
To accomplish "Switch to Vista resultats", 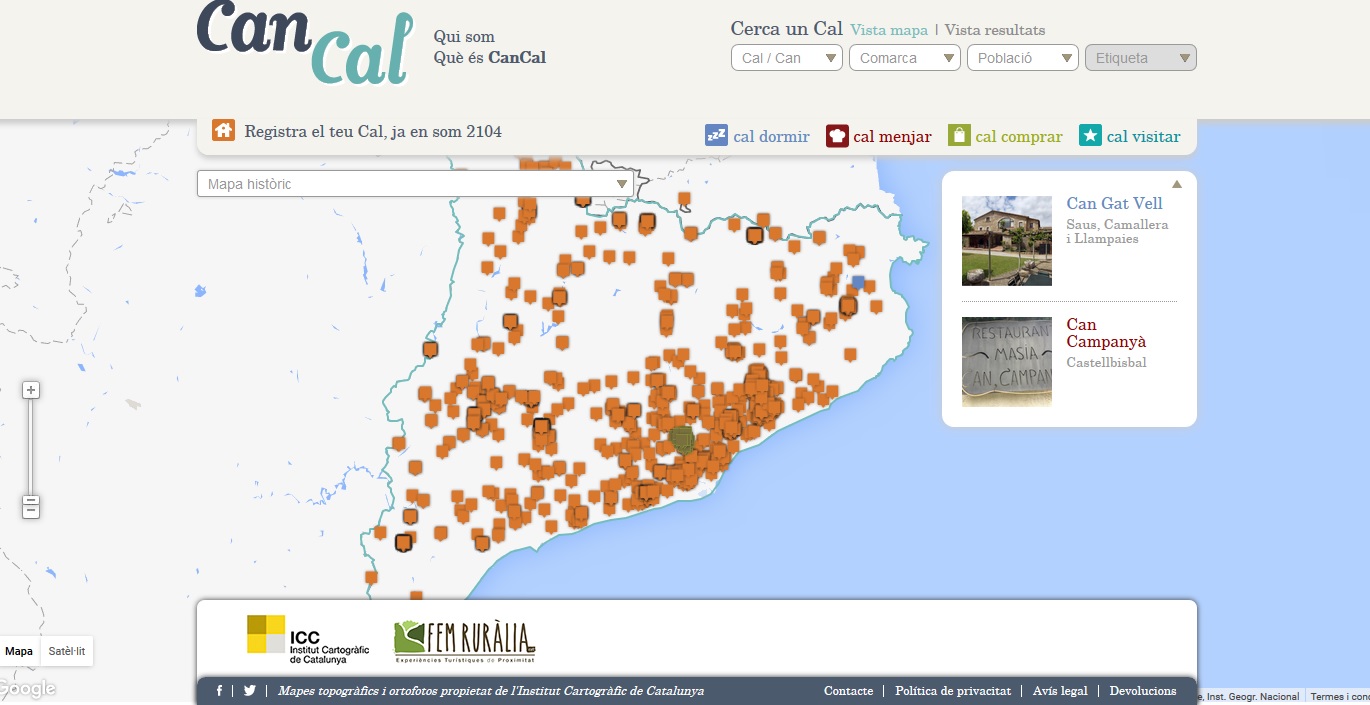I will 995,30.
